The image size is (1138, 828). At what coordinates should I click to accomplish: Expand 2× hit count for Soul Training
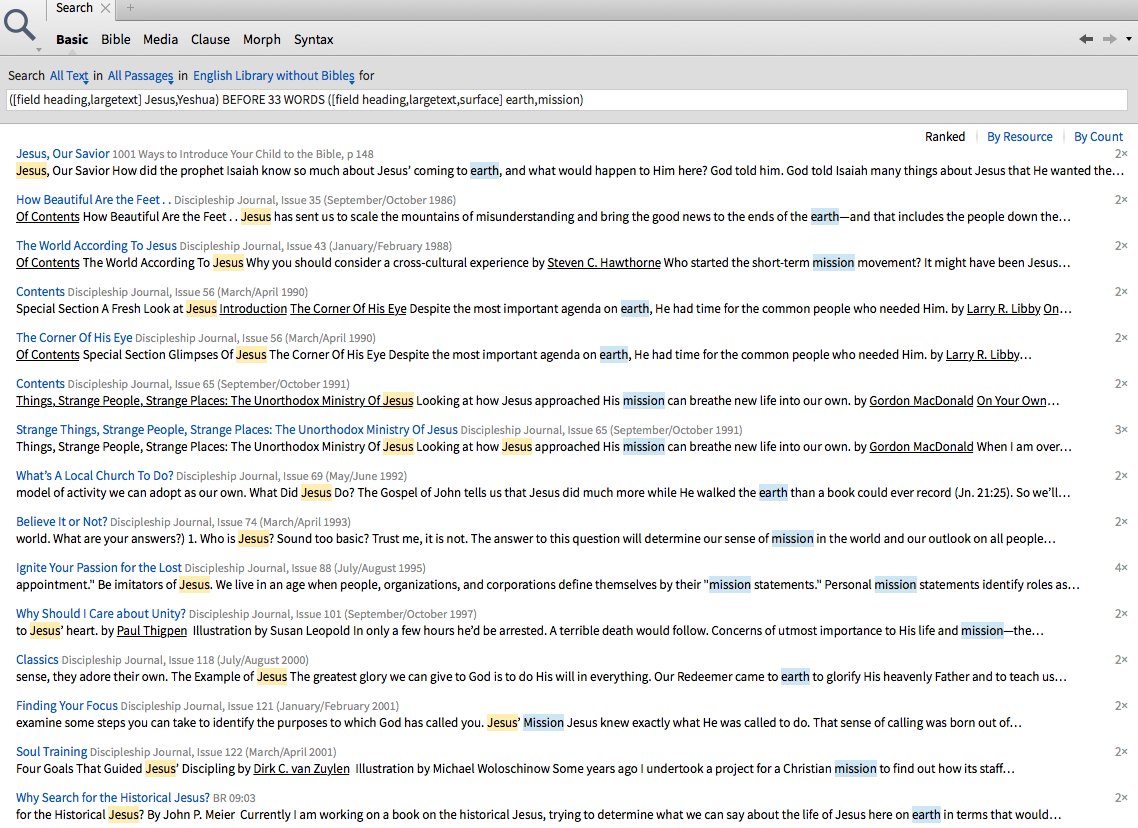tap(1121, 752)
